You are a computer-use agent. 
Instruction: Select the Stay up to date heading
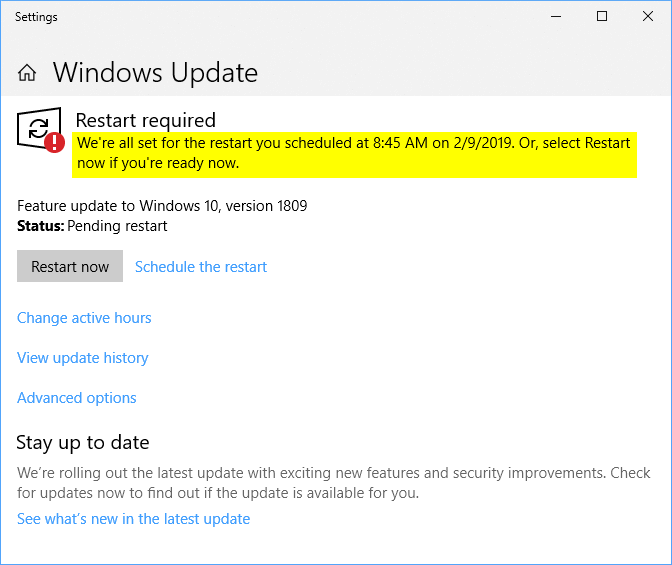pyautogui.click(x=83, y=443)
